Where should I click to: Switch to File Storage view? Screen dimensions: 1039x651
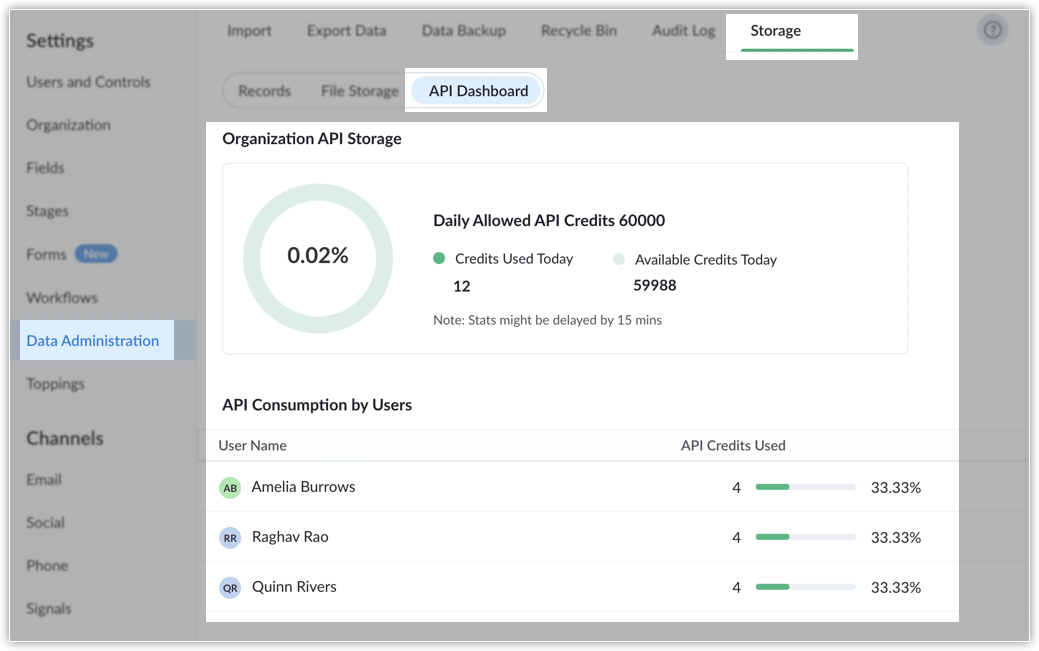360,91
